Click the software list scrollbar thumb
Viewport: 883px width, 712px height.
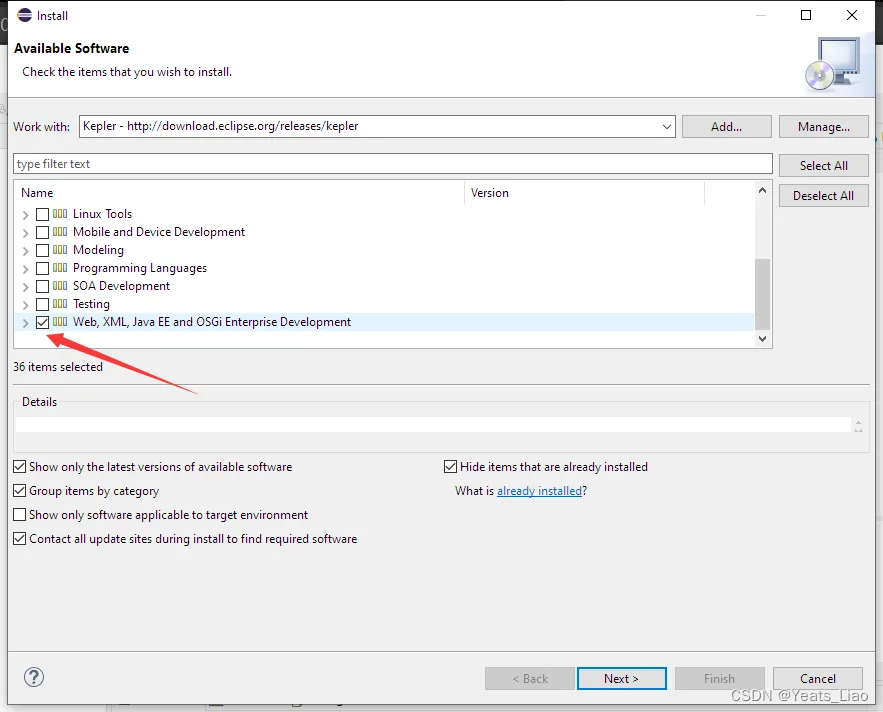click(762, 294)
